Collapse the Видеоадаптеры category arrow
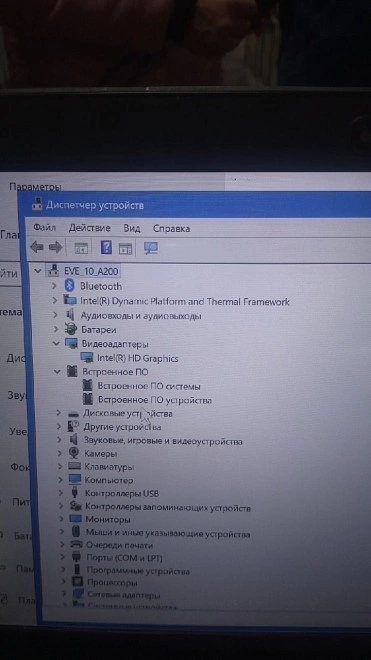371x660 pixels. pyautogui.click(x=56, y=343)
